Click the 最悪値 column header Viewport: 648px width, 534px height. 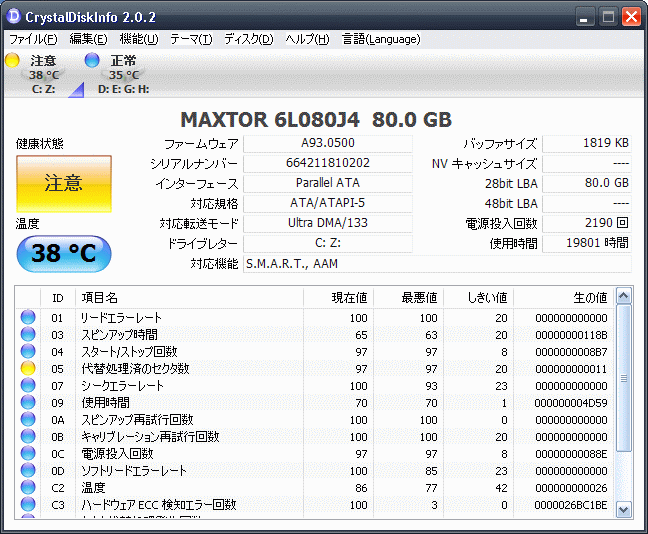408,298
